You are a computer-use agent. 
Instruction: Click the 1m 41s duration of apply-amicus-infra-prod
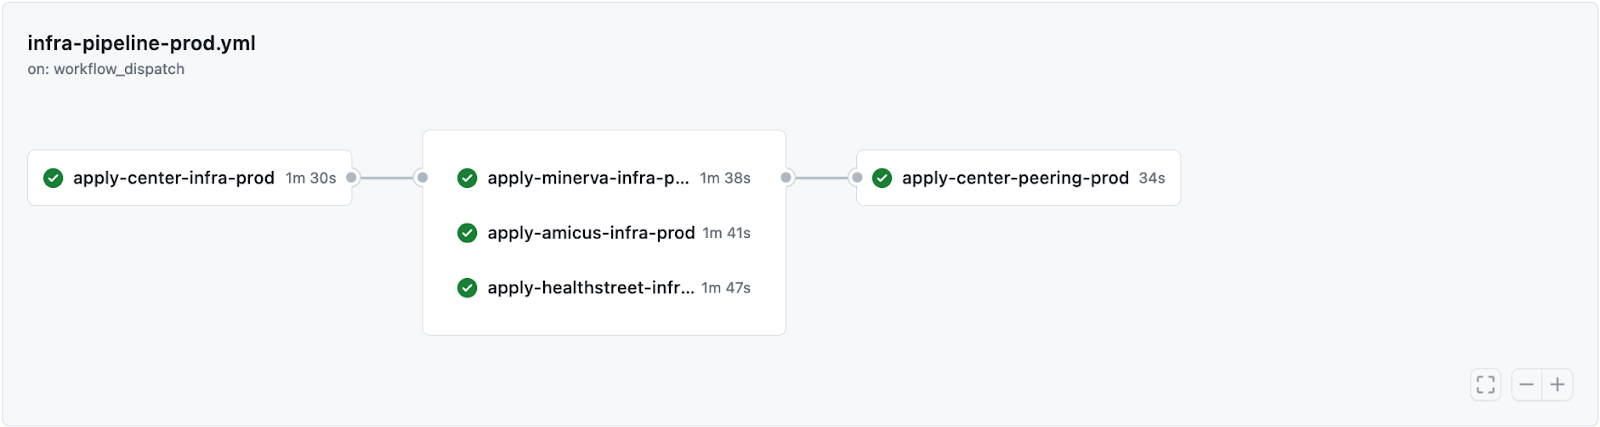point(727,233)
